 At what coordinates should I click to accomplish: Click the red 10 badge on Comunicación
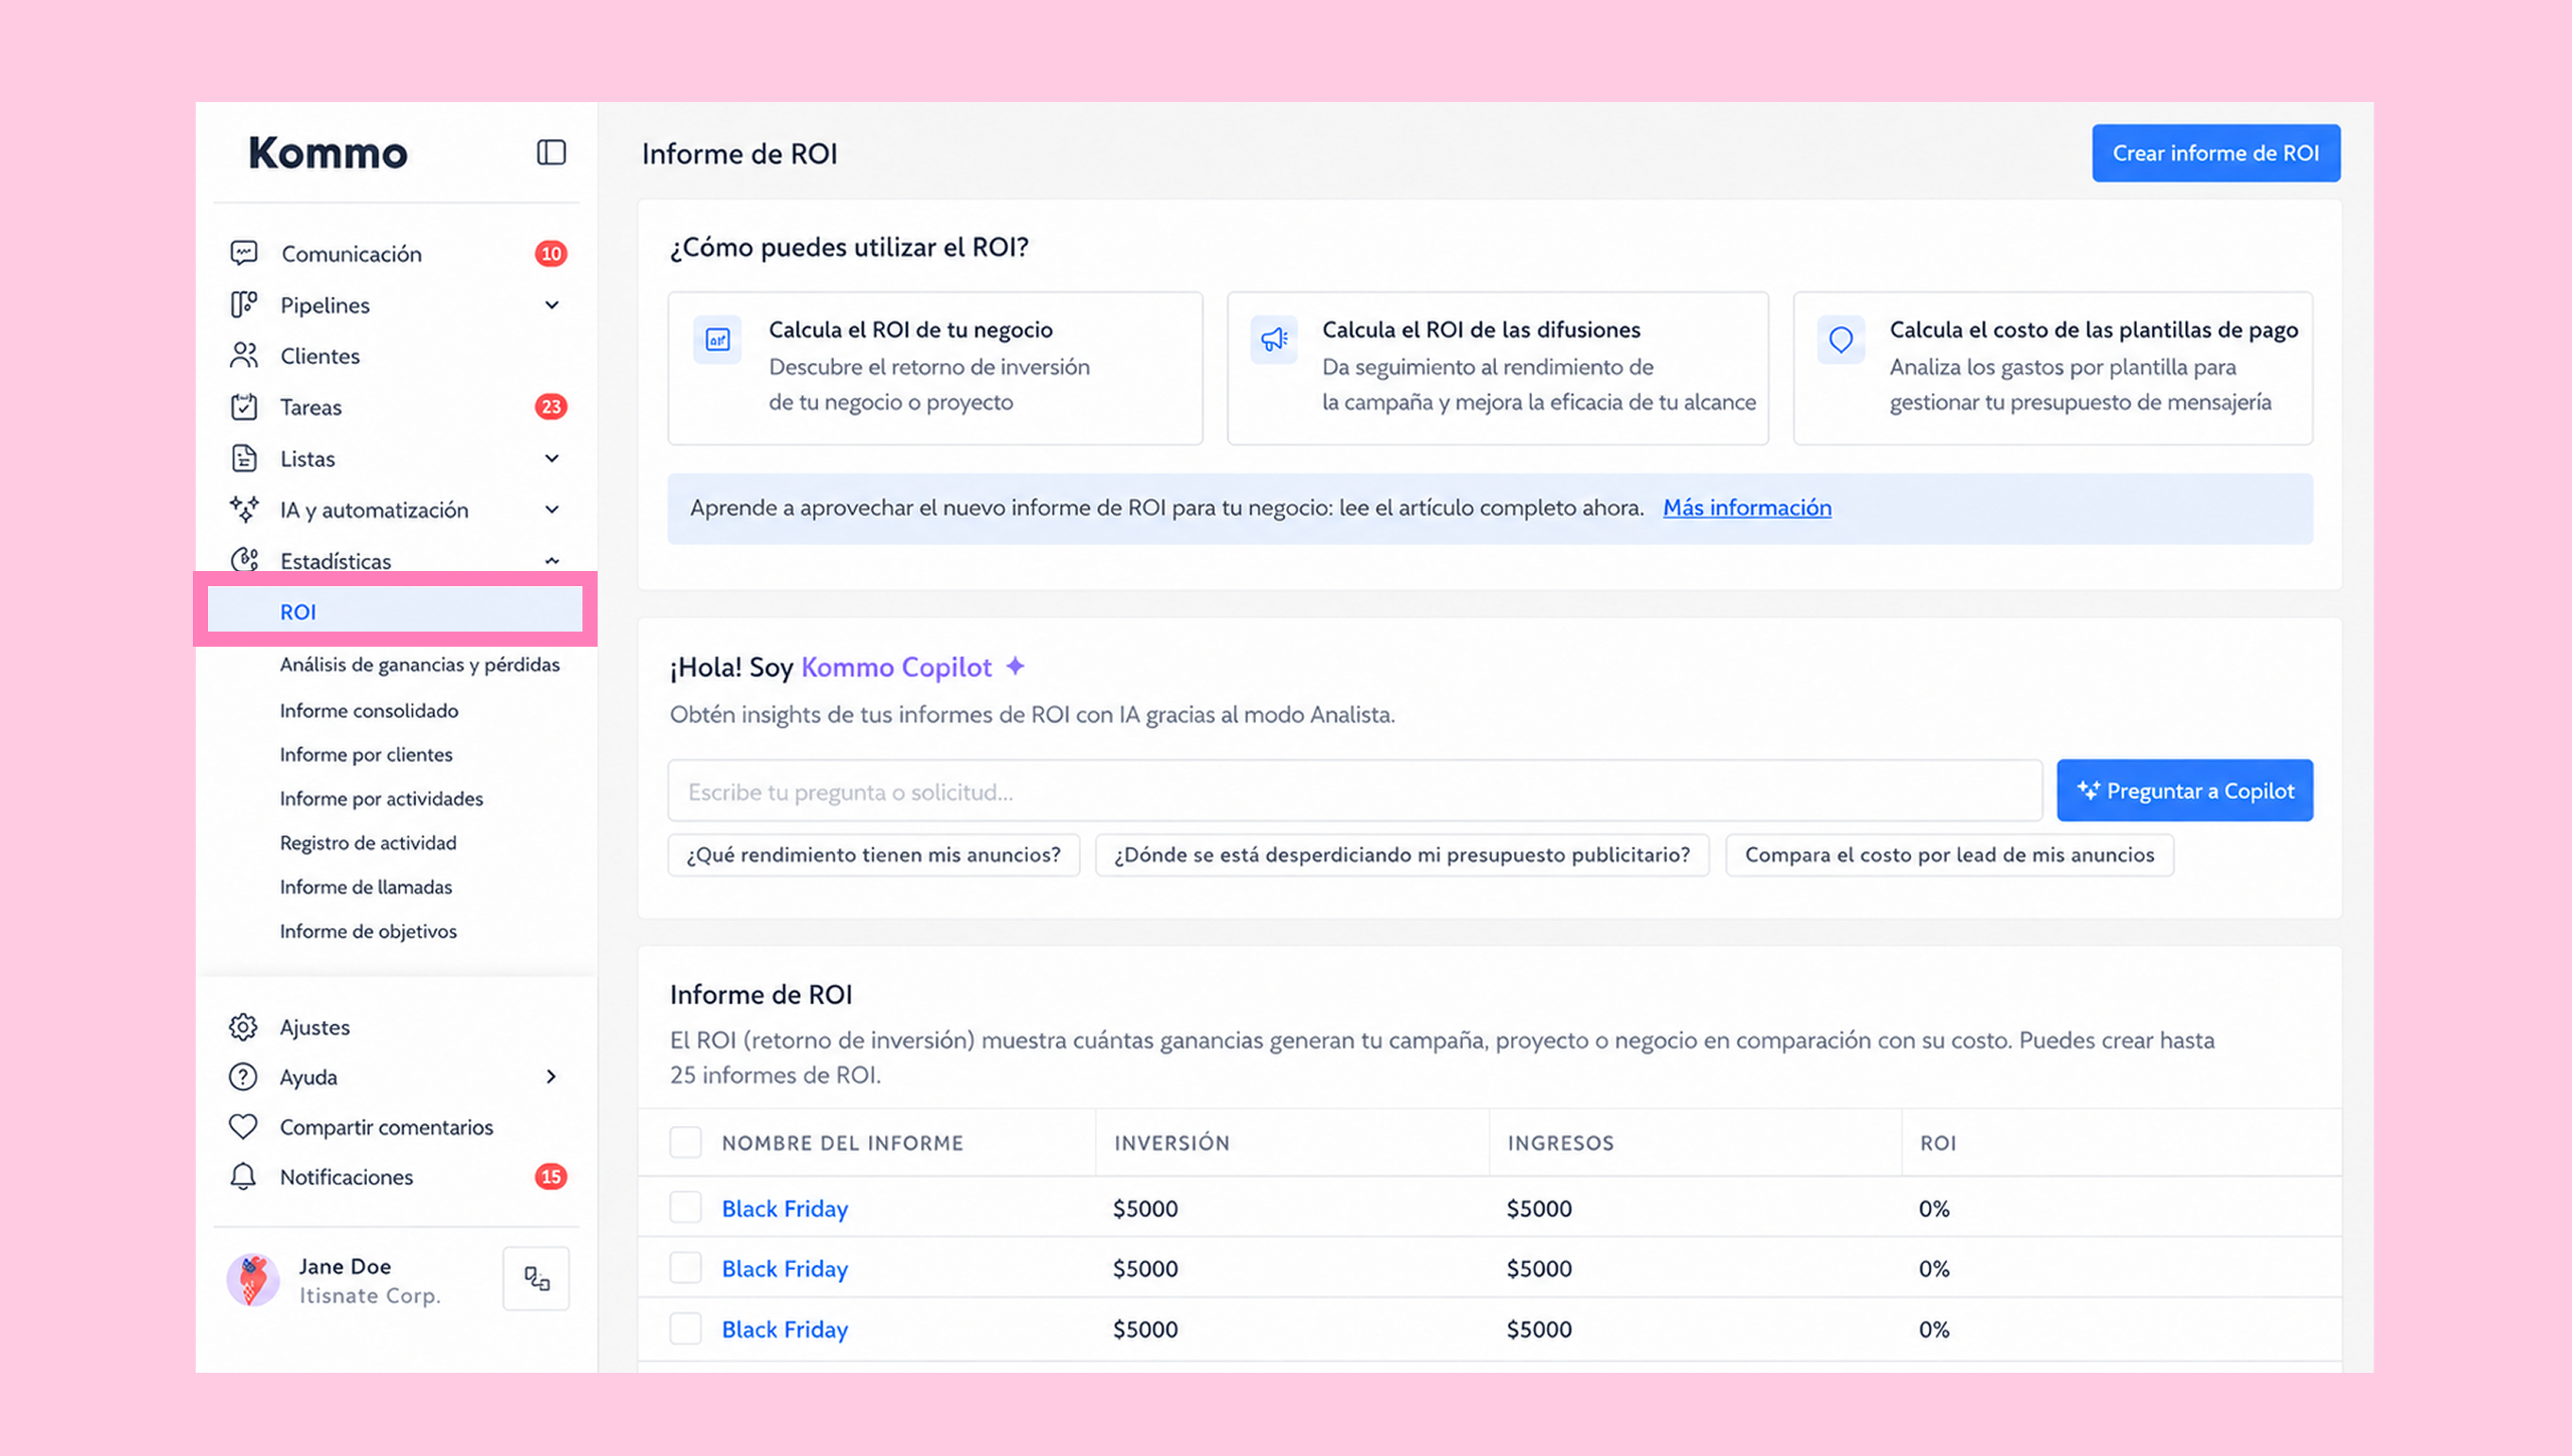pos(551,253)
